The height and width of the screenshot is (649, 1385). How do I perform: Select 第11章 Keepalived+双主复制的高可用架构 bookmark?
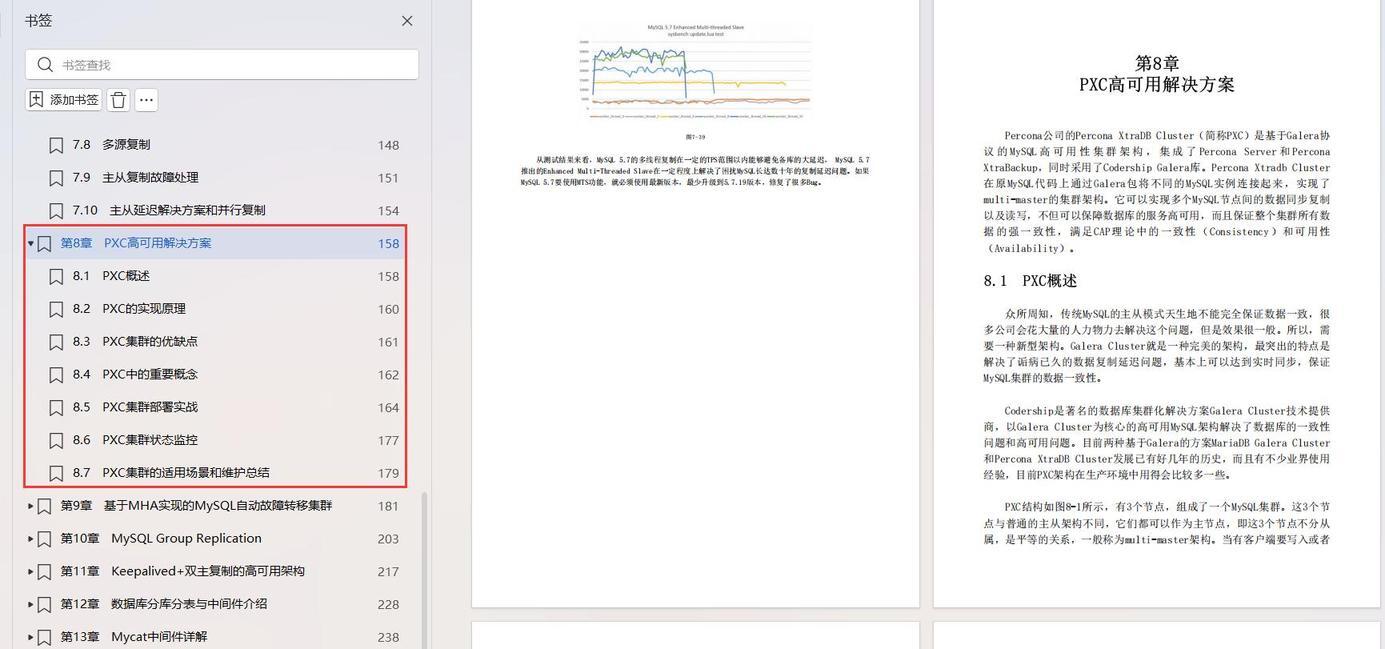pyautogui.click(x=182, y=572)
